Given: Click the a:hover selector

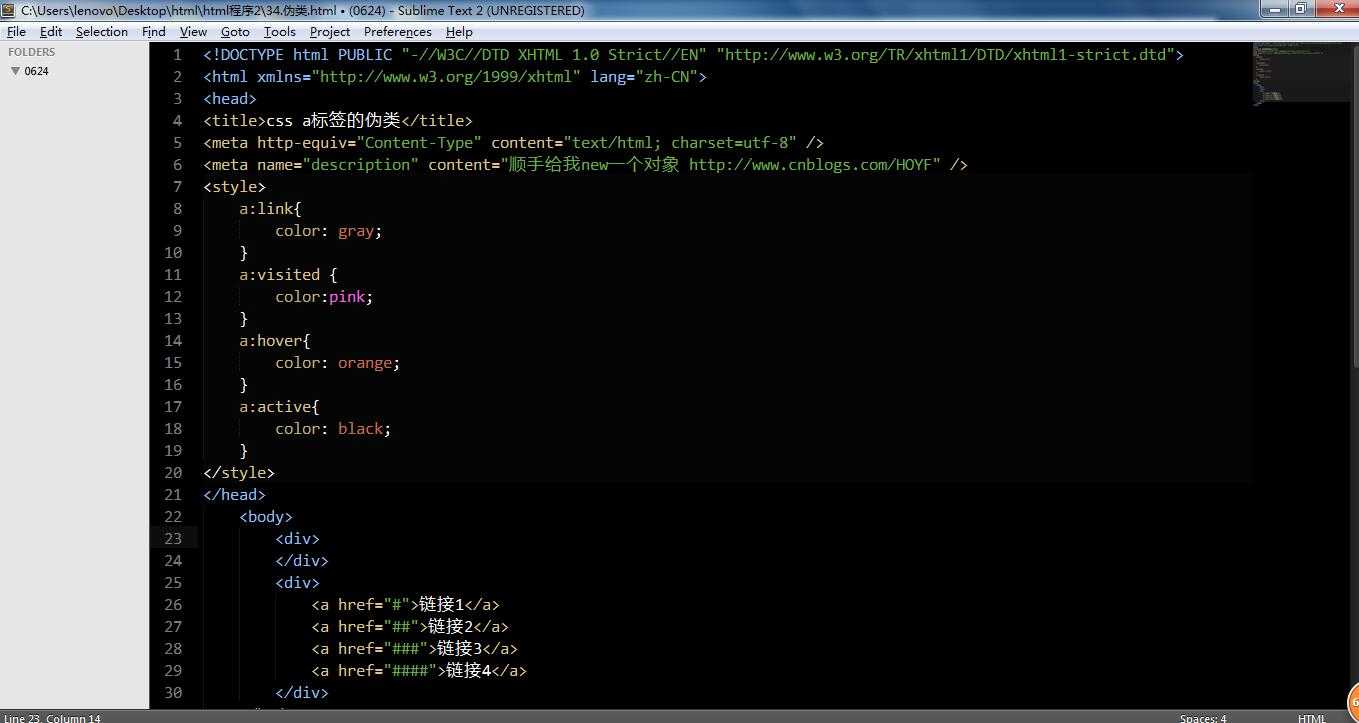Looking at the screenshot, I should (x=270, y=341).
